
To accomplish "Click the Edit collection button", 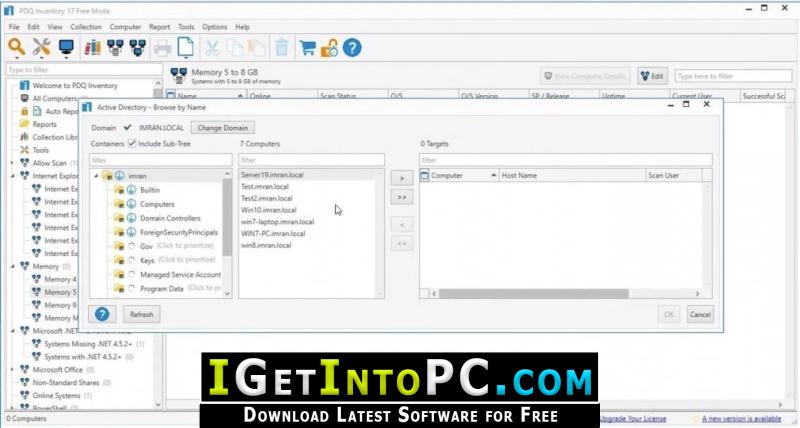I will coord(653,76).
